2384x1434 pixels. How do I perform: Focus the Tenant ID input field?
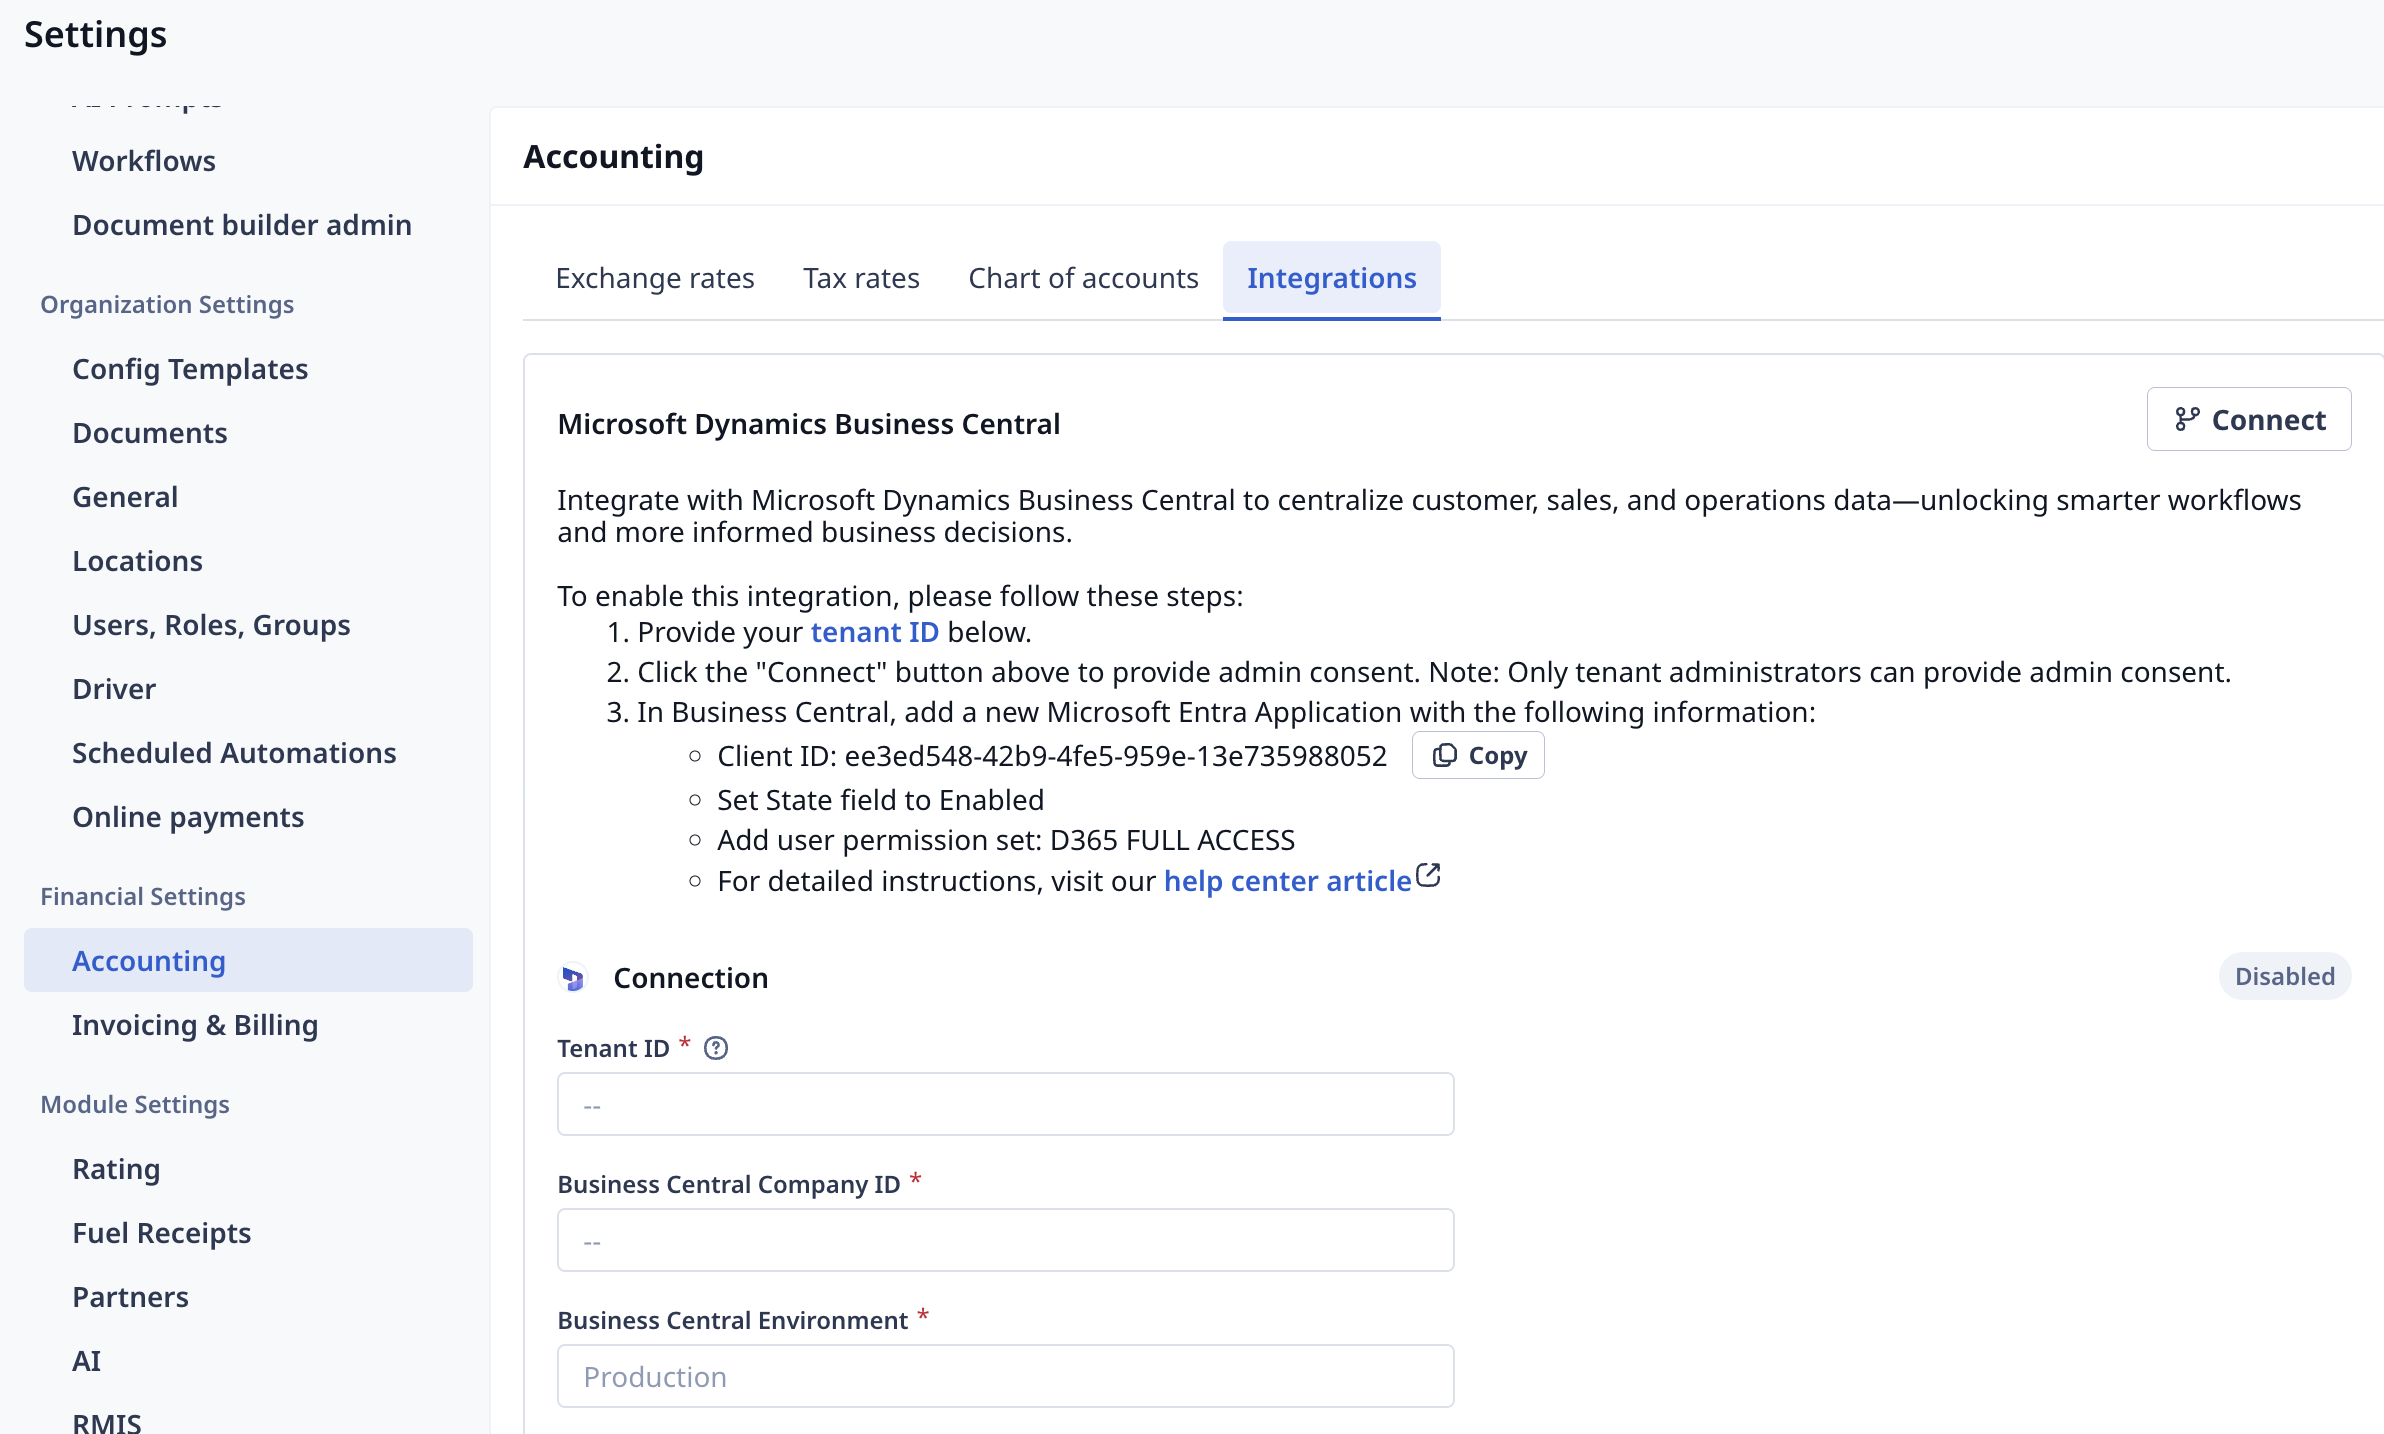click(x=1005, y=1104)
